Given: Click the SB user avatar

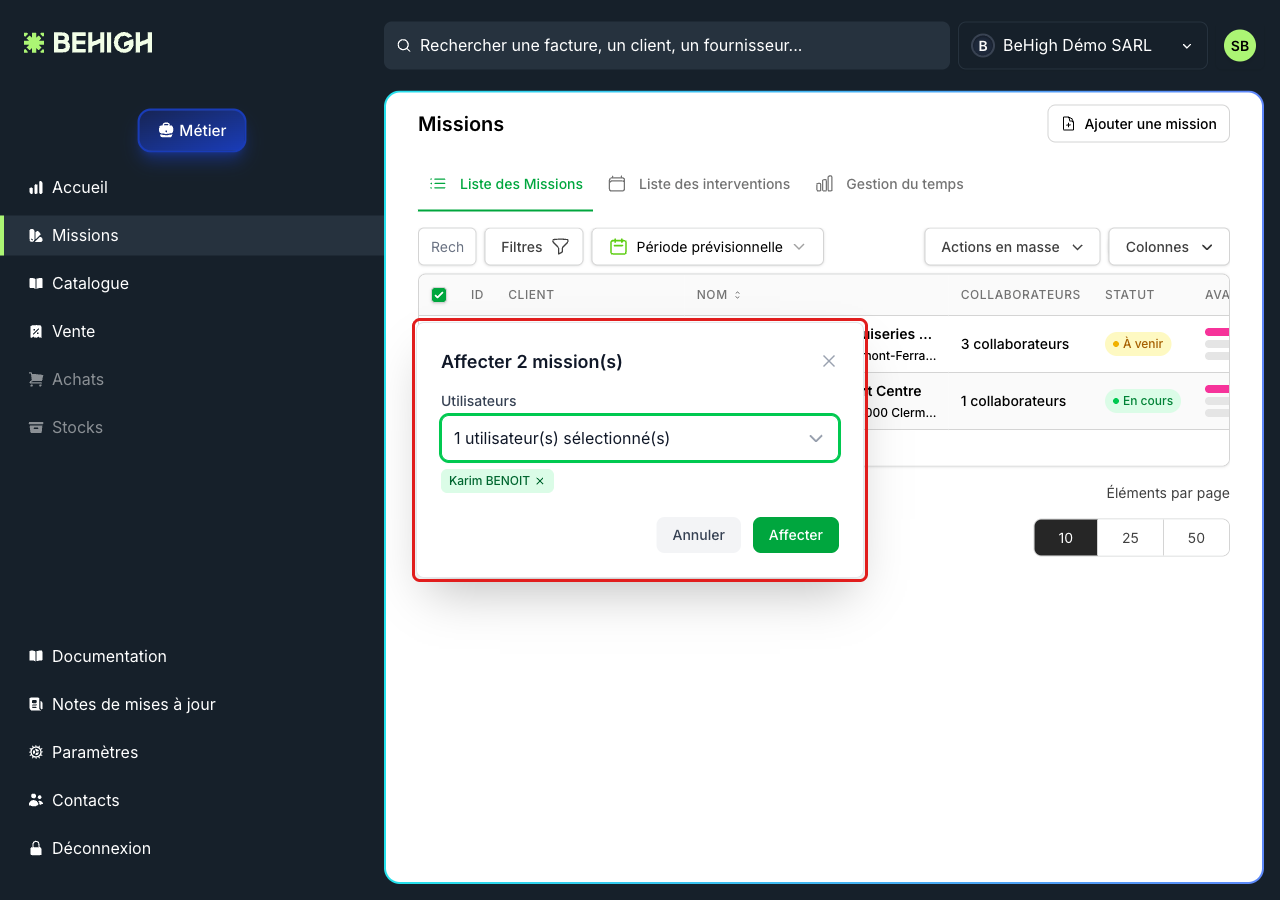Looking at the screenshot, I should 1240,46.
